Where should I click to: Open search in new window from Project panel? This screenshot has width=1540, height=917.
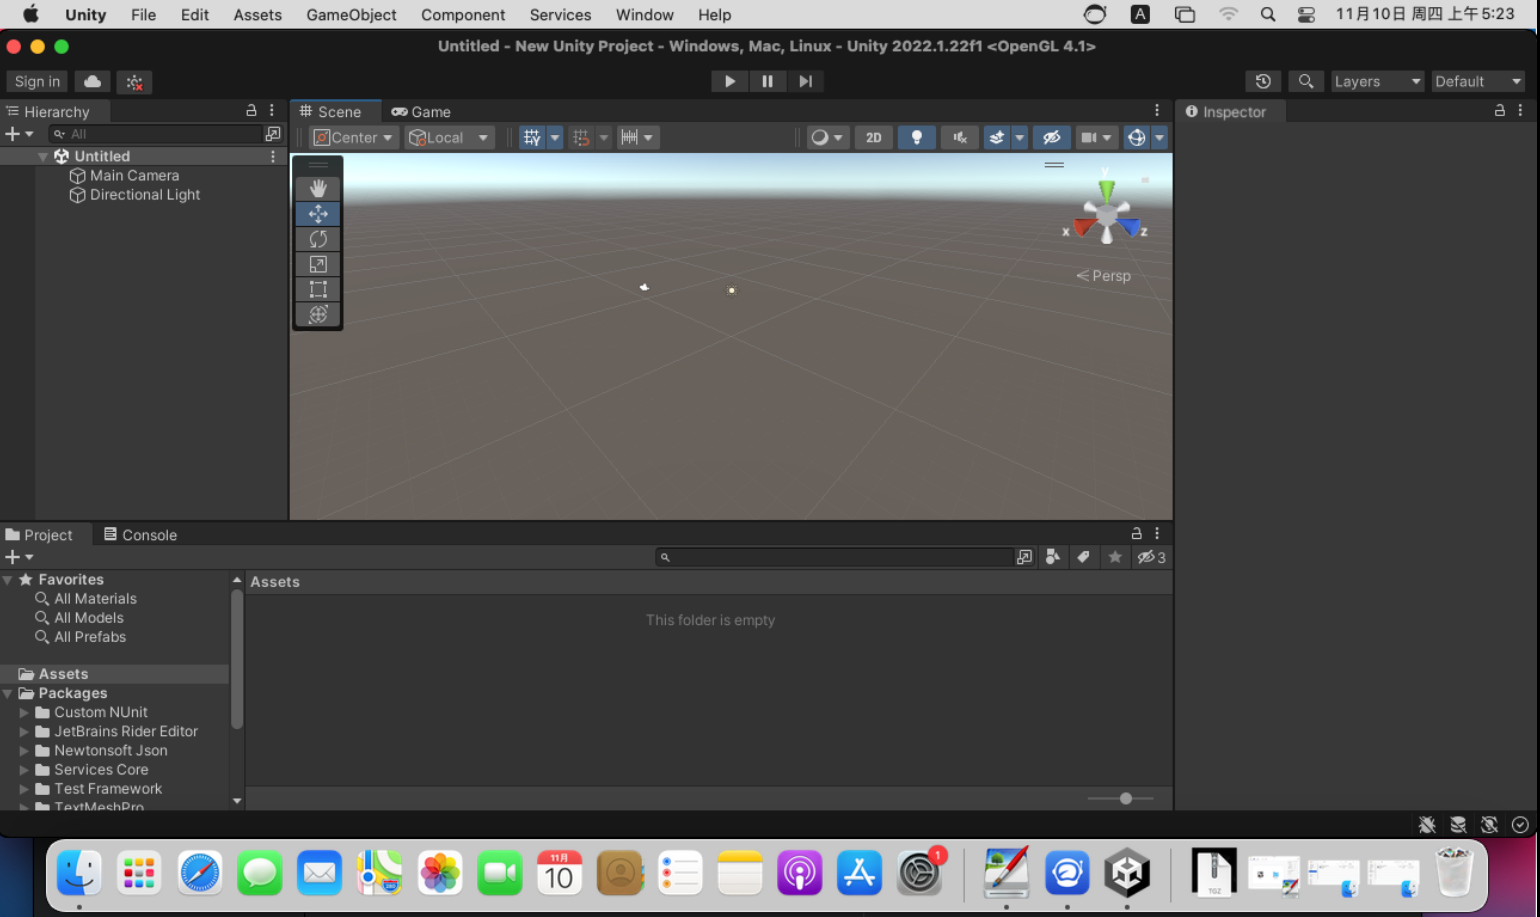click(1024, 557)
